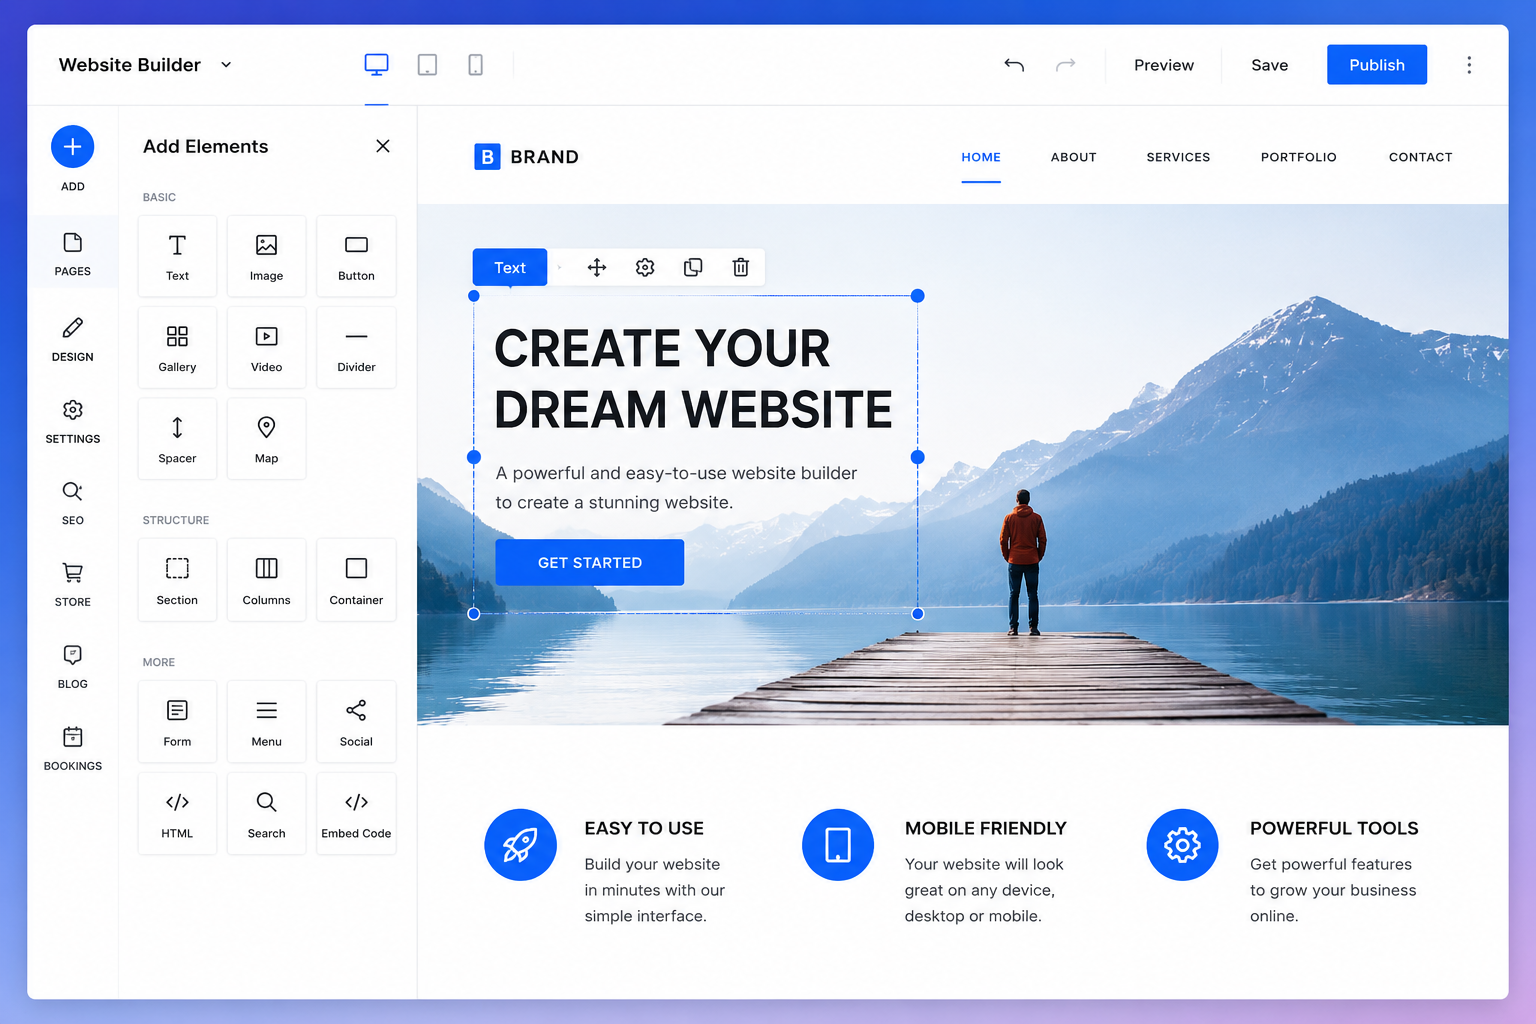Click the Text label on element toolbar
1536x1024 pixels.
click(510, 267)
